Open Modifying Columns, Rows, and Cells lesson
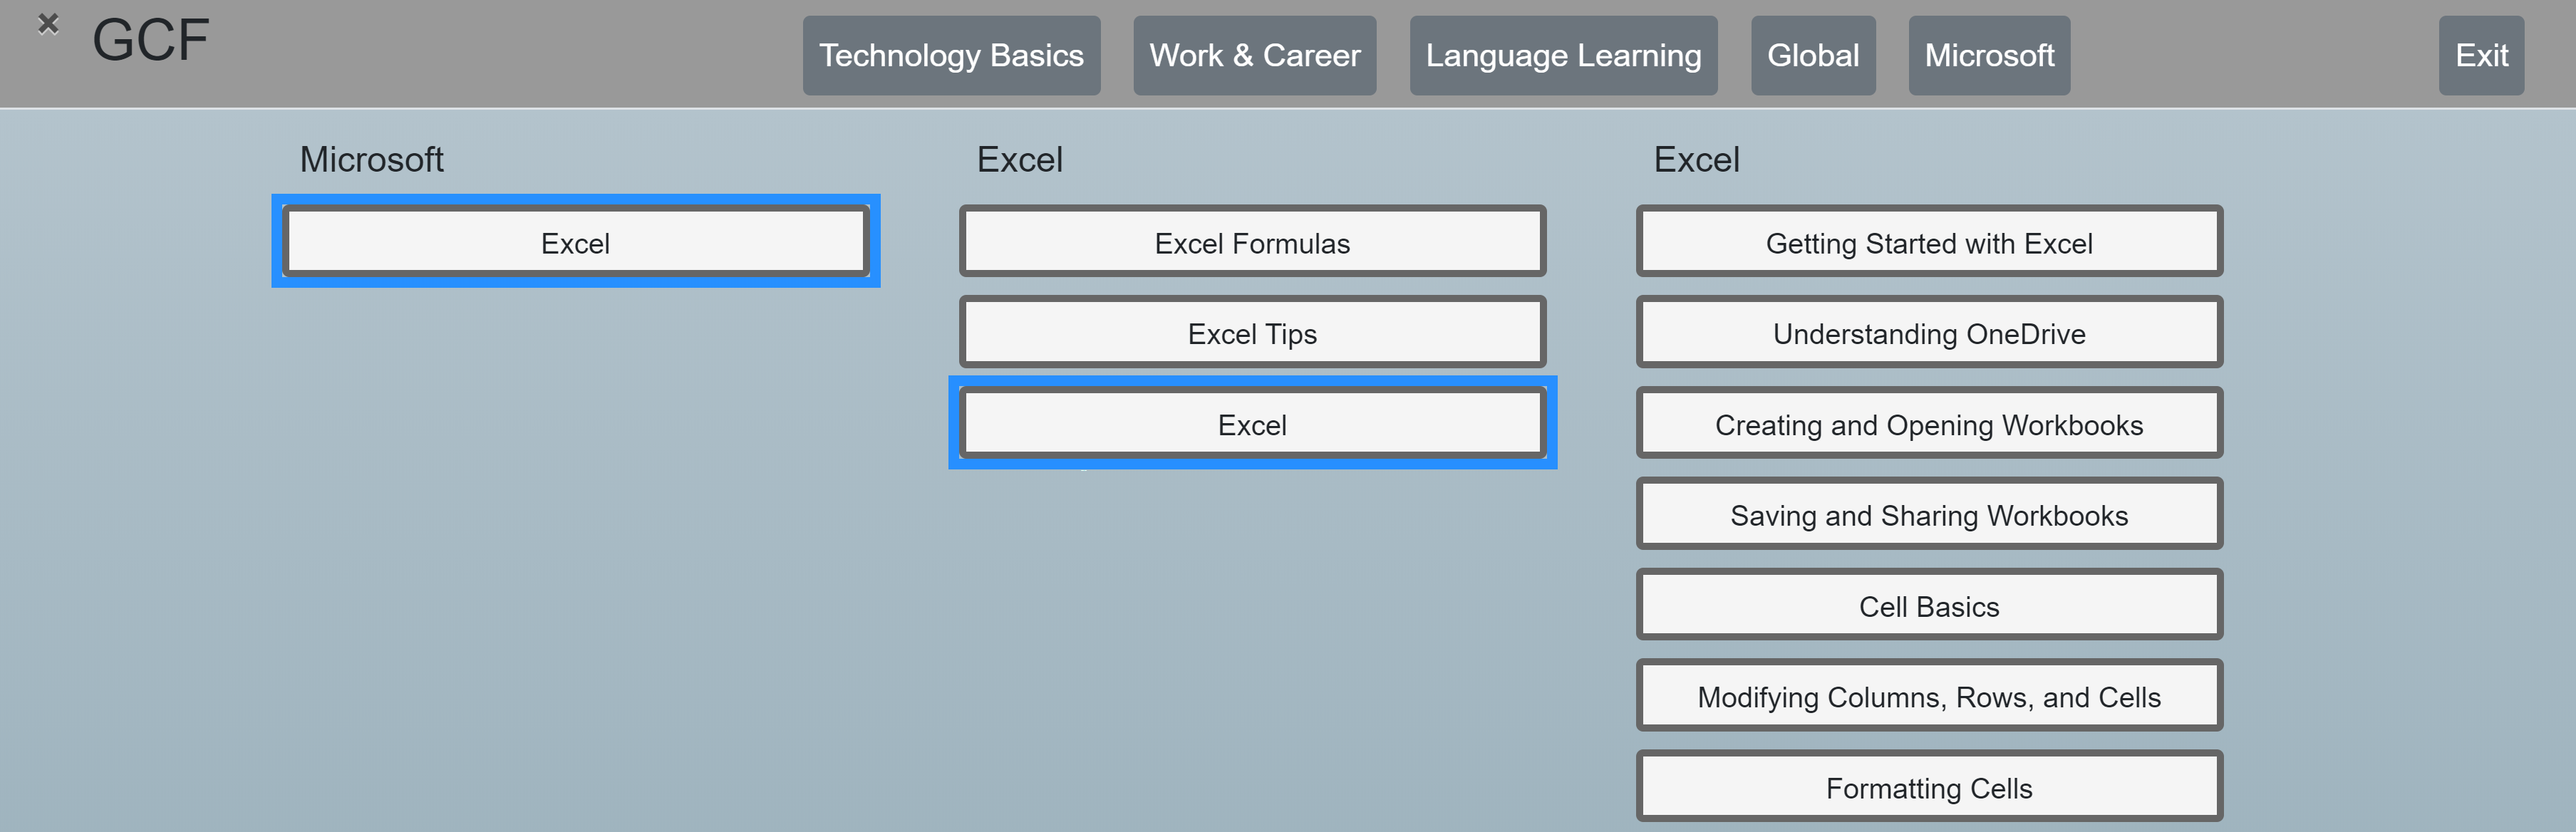2576x832 pixels. point(1929,697)
